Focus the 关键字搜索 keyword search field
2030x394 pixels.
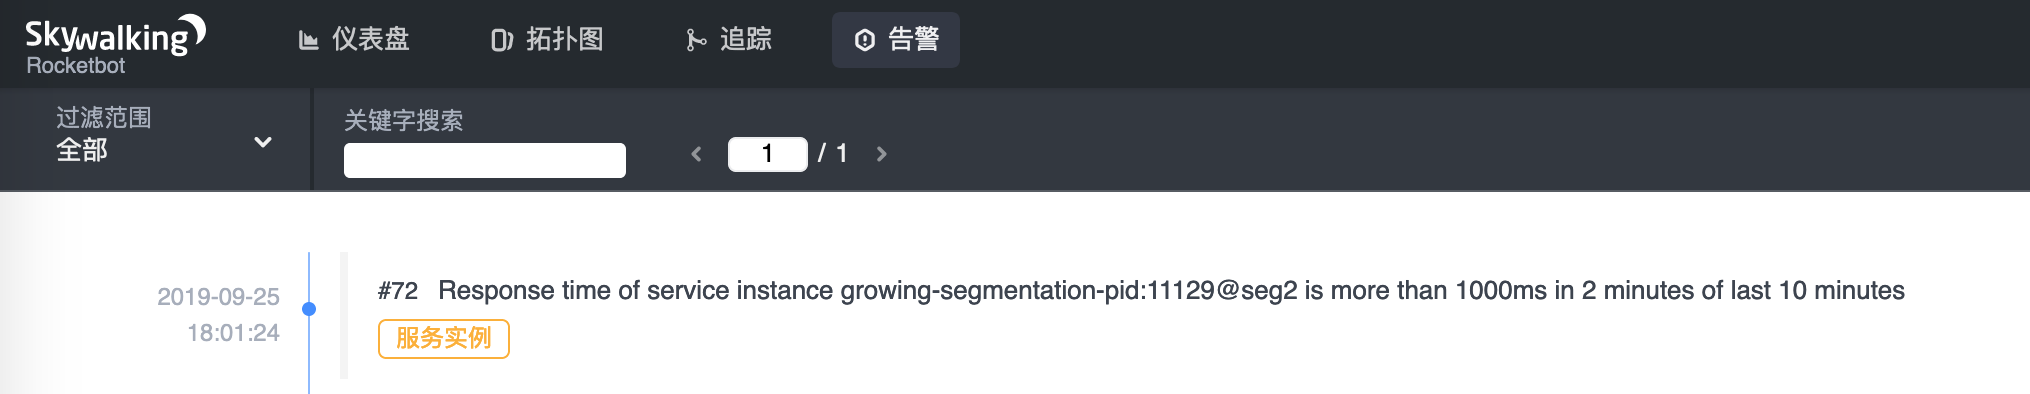point(485,160)
